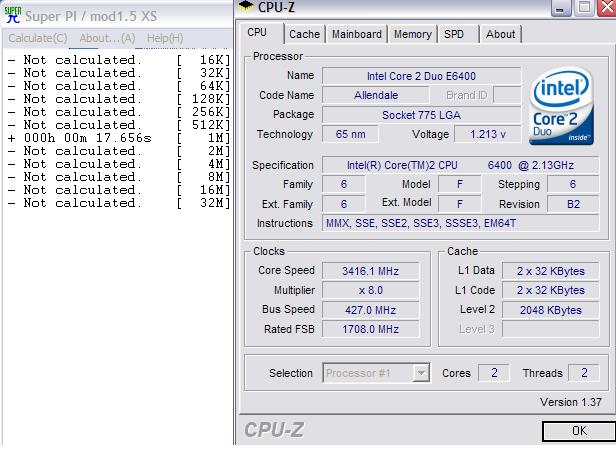Click the Super PI / mod1.5 XS title bar
The height and width of the screenshot is (453, 616).
click(x=118, y=16)
